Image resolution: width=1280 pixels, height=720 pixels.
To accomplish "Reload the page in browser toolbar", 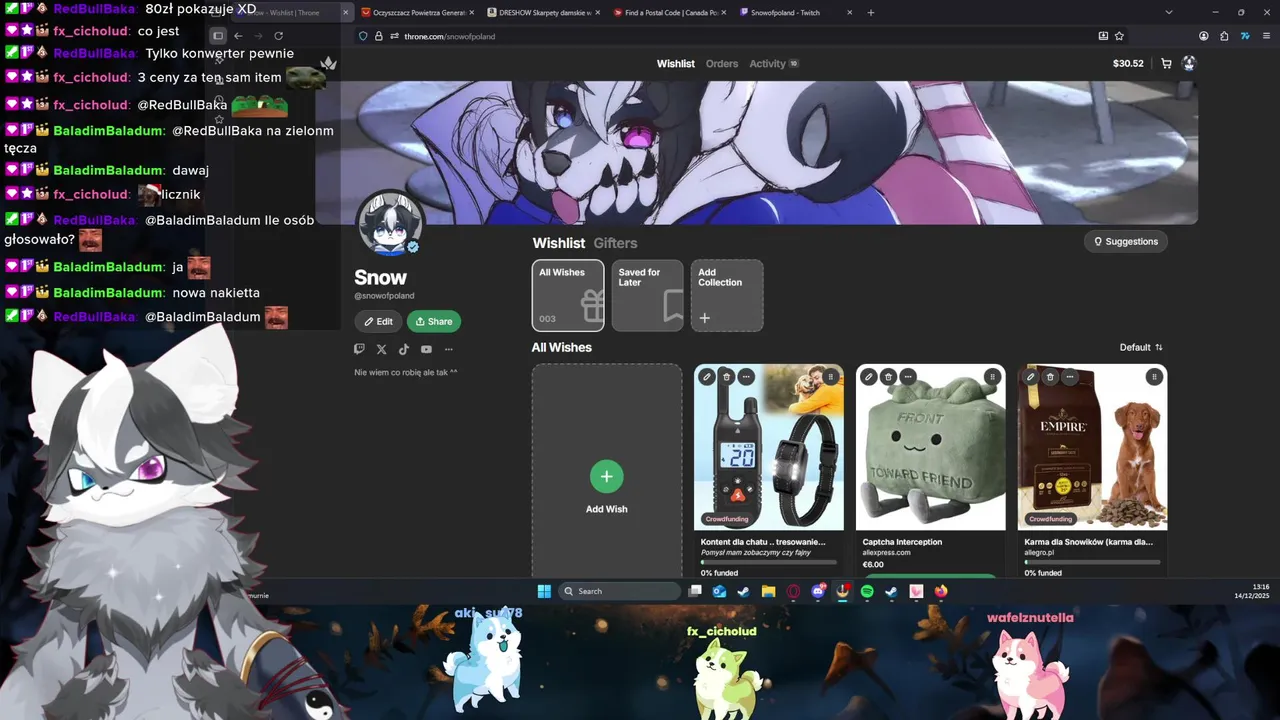I will 278,36.
